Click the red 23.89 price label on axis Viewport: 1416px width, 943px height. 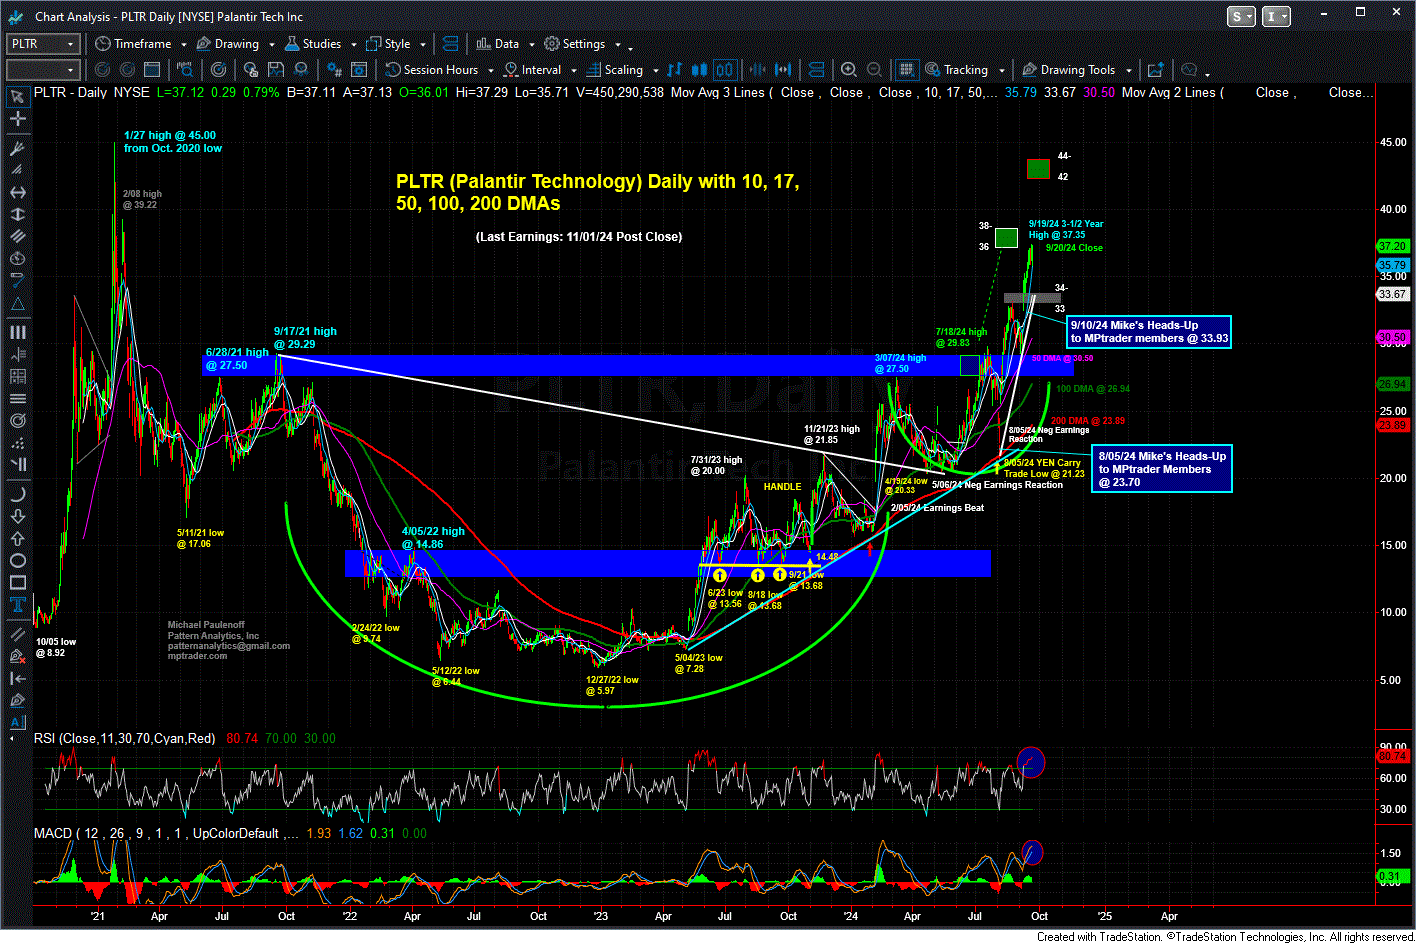pos(1393,425)
